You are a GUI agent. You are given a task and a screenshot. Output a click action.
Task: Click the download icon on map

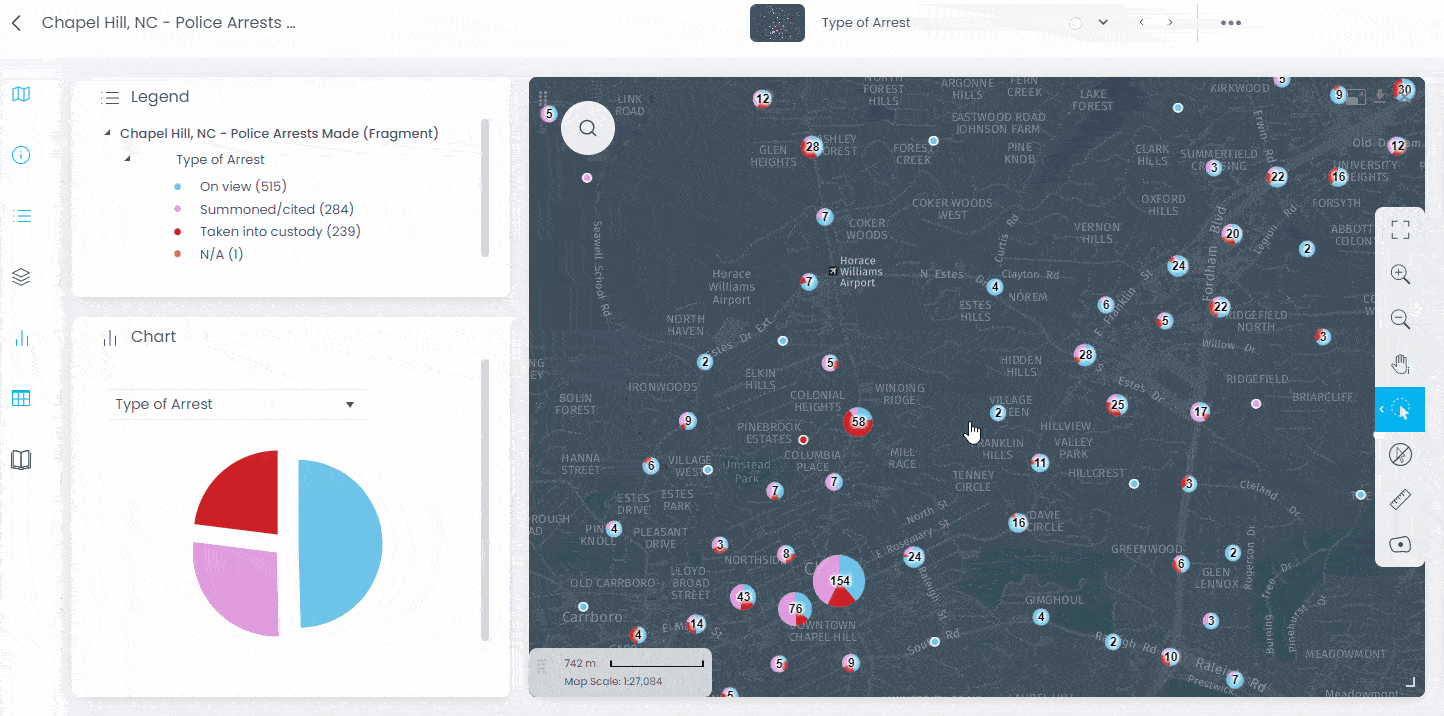coord(1380,97)
